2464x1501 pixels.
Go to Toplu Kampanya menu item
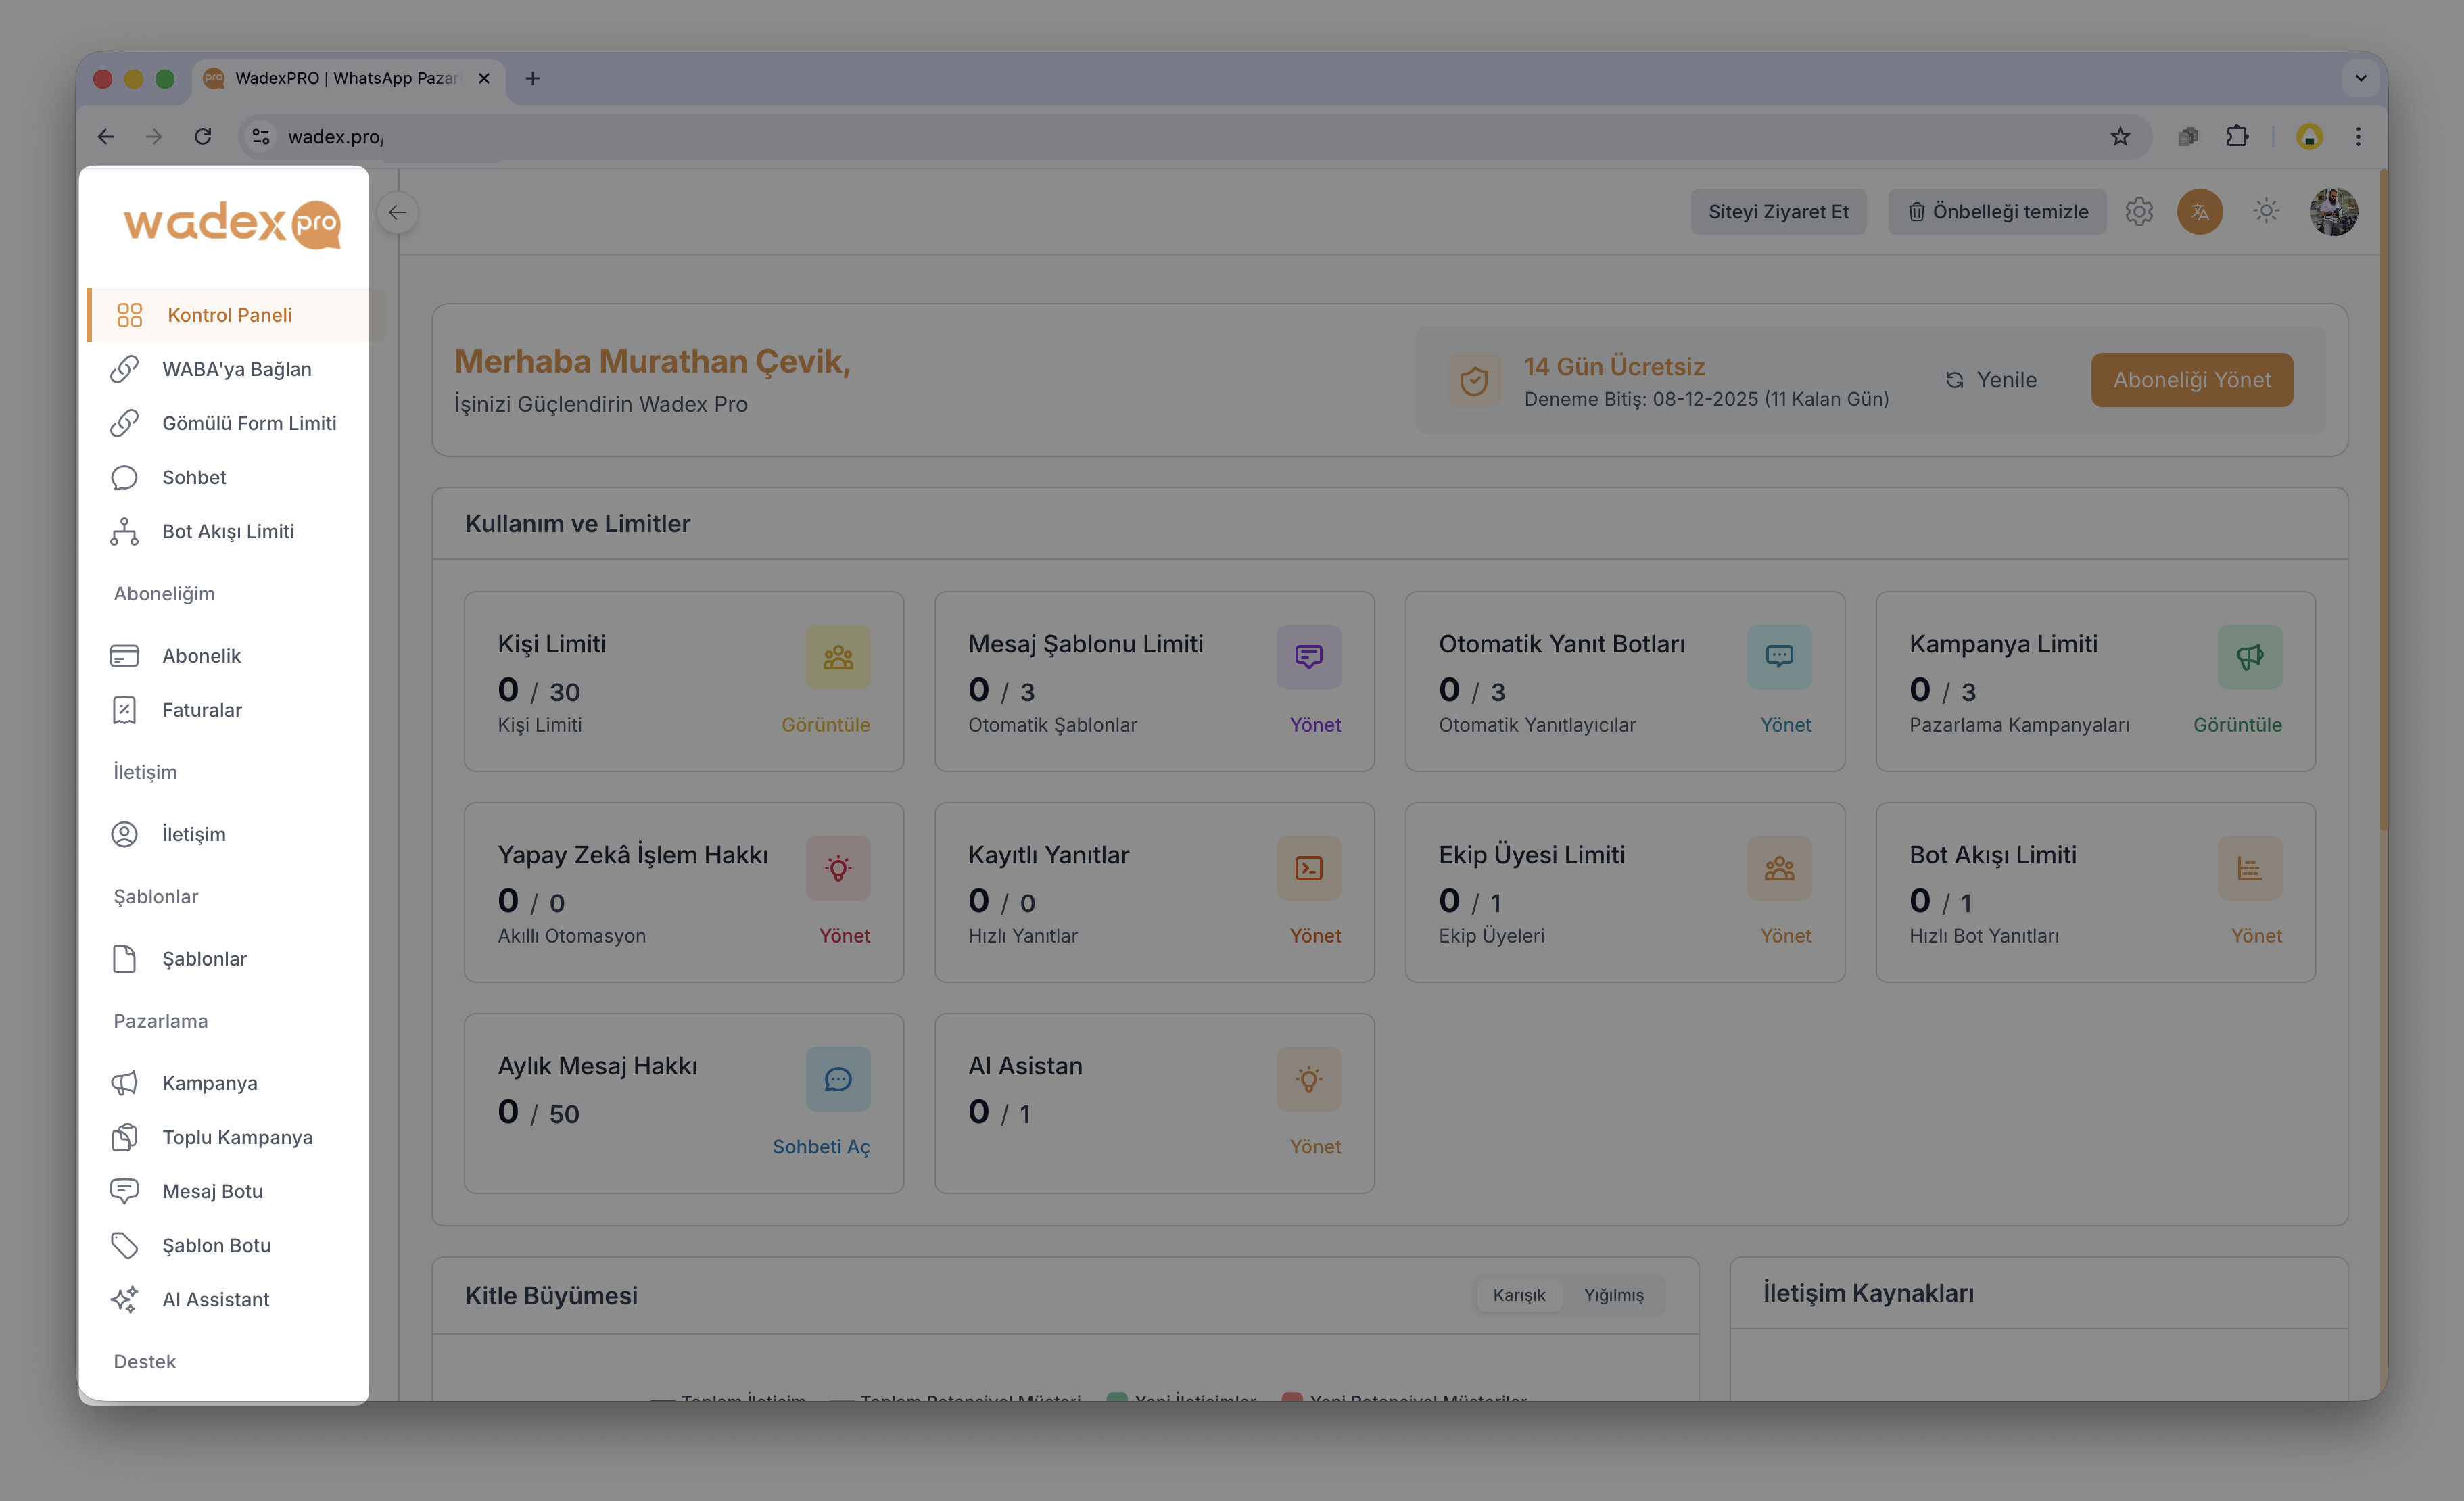click(237, 1137)
